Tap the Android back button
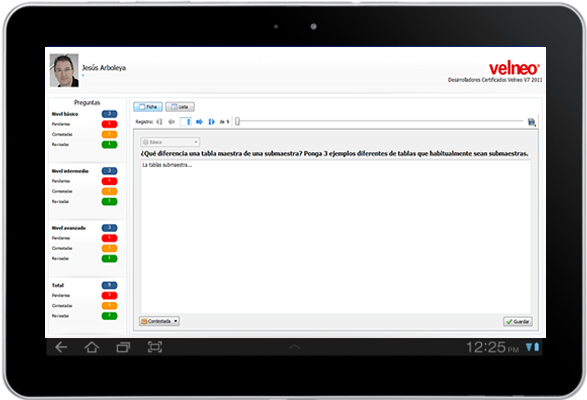The width and height of the screenshot is (587, 400). (x=61, y=347)
